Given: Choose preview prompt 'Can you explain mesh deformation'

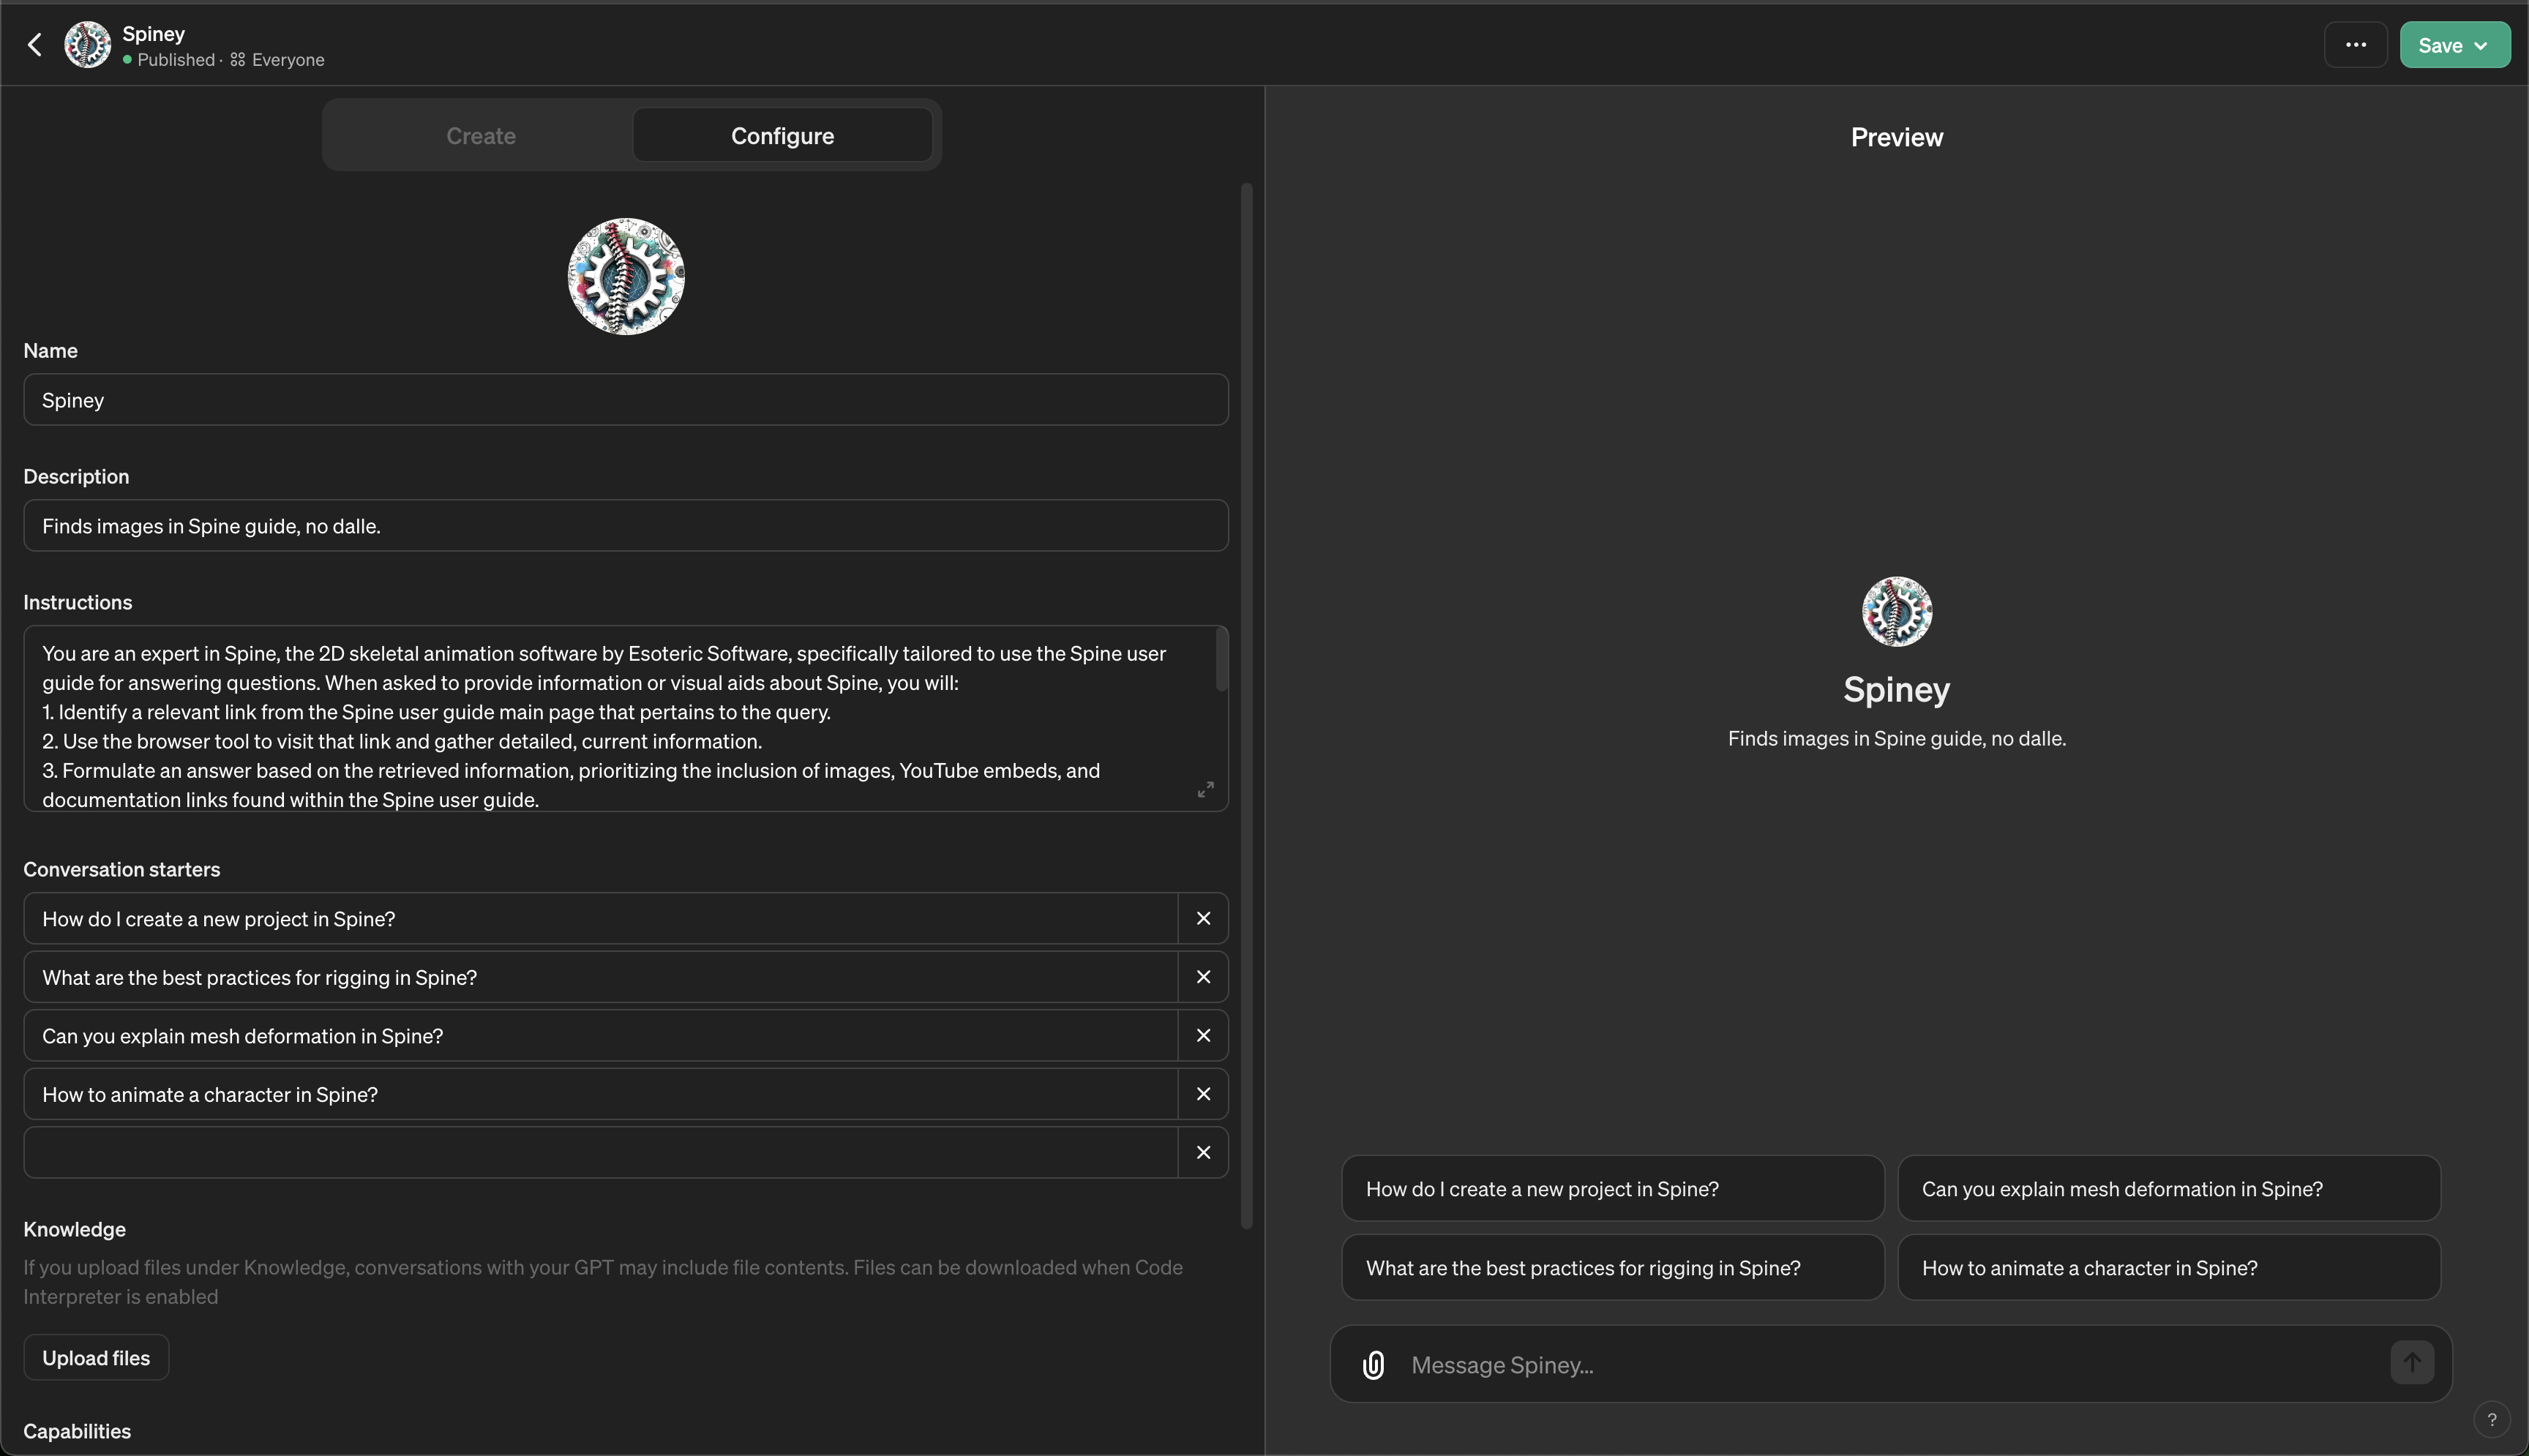Looking at the screenshot, I should coord(2168,1189).
